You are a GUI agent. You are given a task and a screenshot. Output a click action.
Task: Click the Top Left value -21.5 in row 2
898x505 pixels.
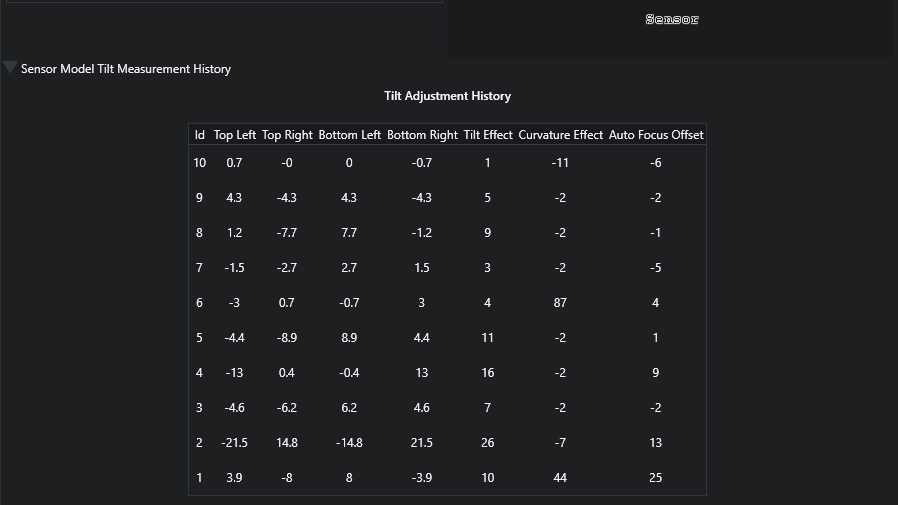coord(234,443)
